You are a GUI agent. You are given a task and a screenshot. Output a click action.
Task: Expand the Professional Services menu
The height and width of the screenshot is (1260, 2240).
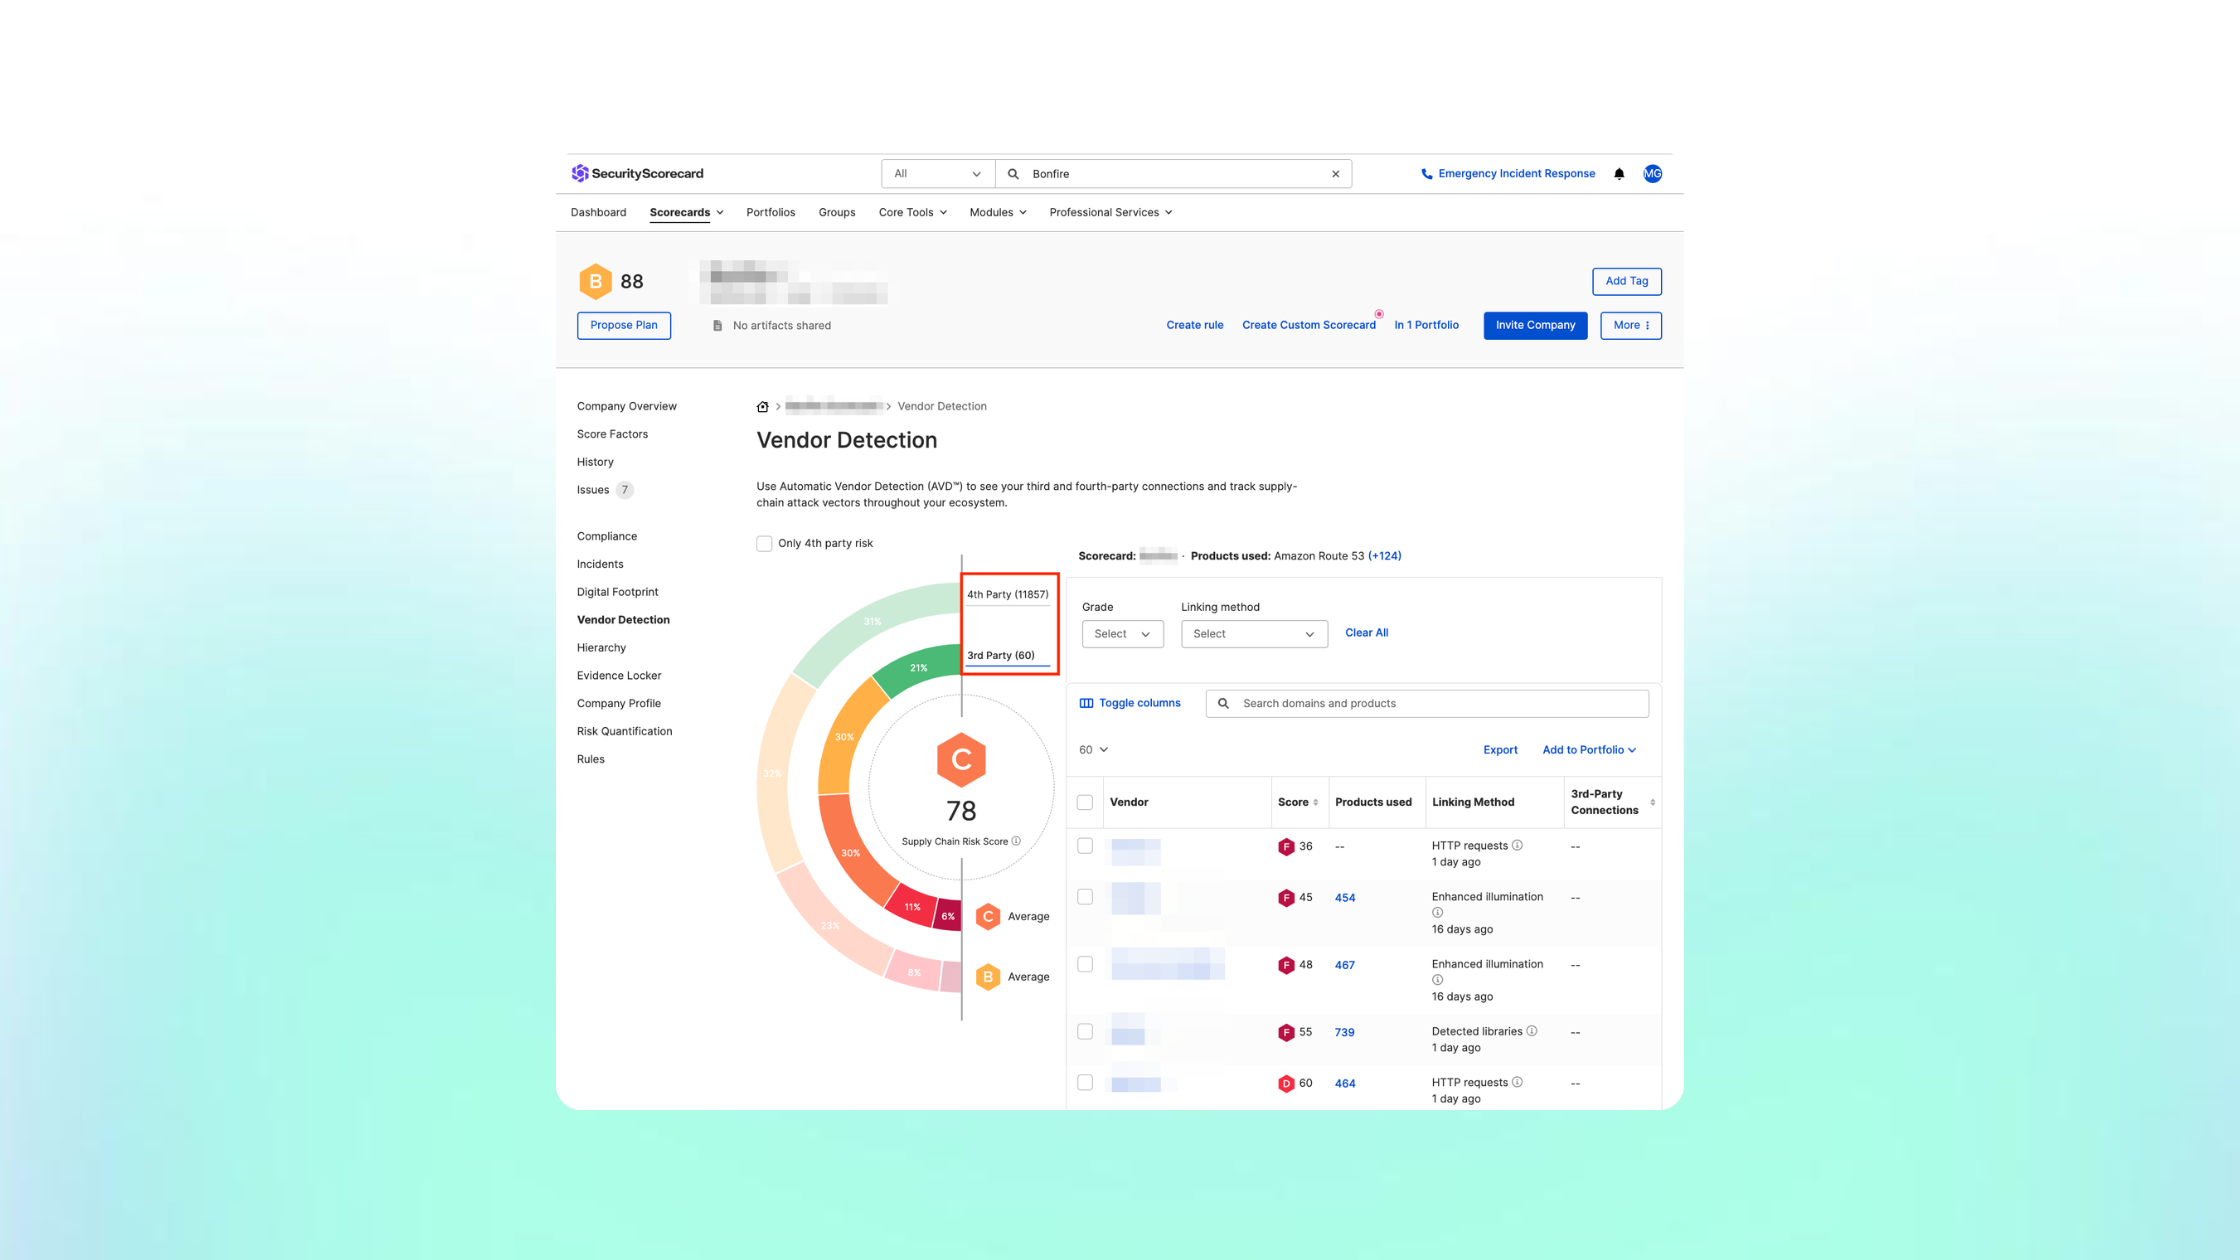tap(1110, 212)
